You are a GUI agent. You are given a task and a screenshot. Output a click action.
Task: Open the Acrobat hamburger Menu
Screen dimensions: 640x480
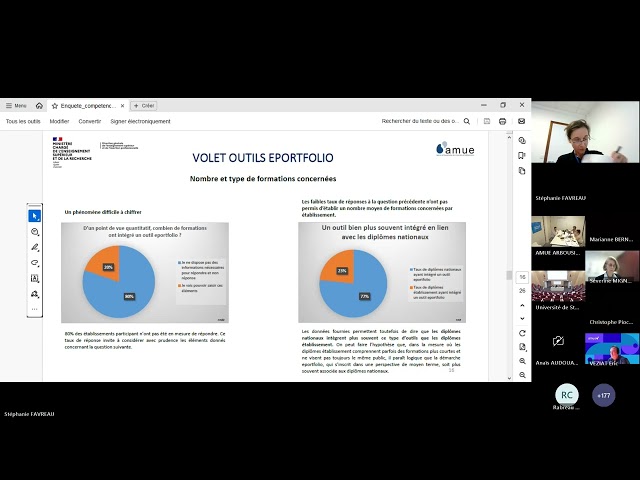point(16,106)
